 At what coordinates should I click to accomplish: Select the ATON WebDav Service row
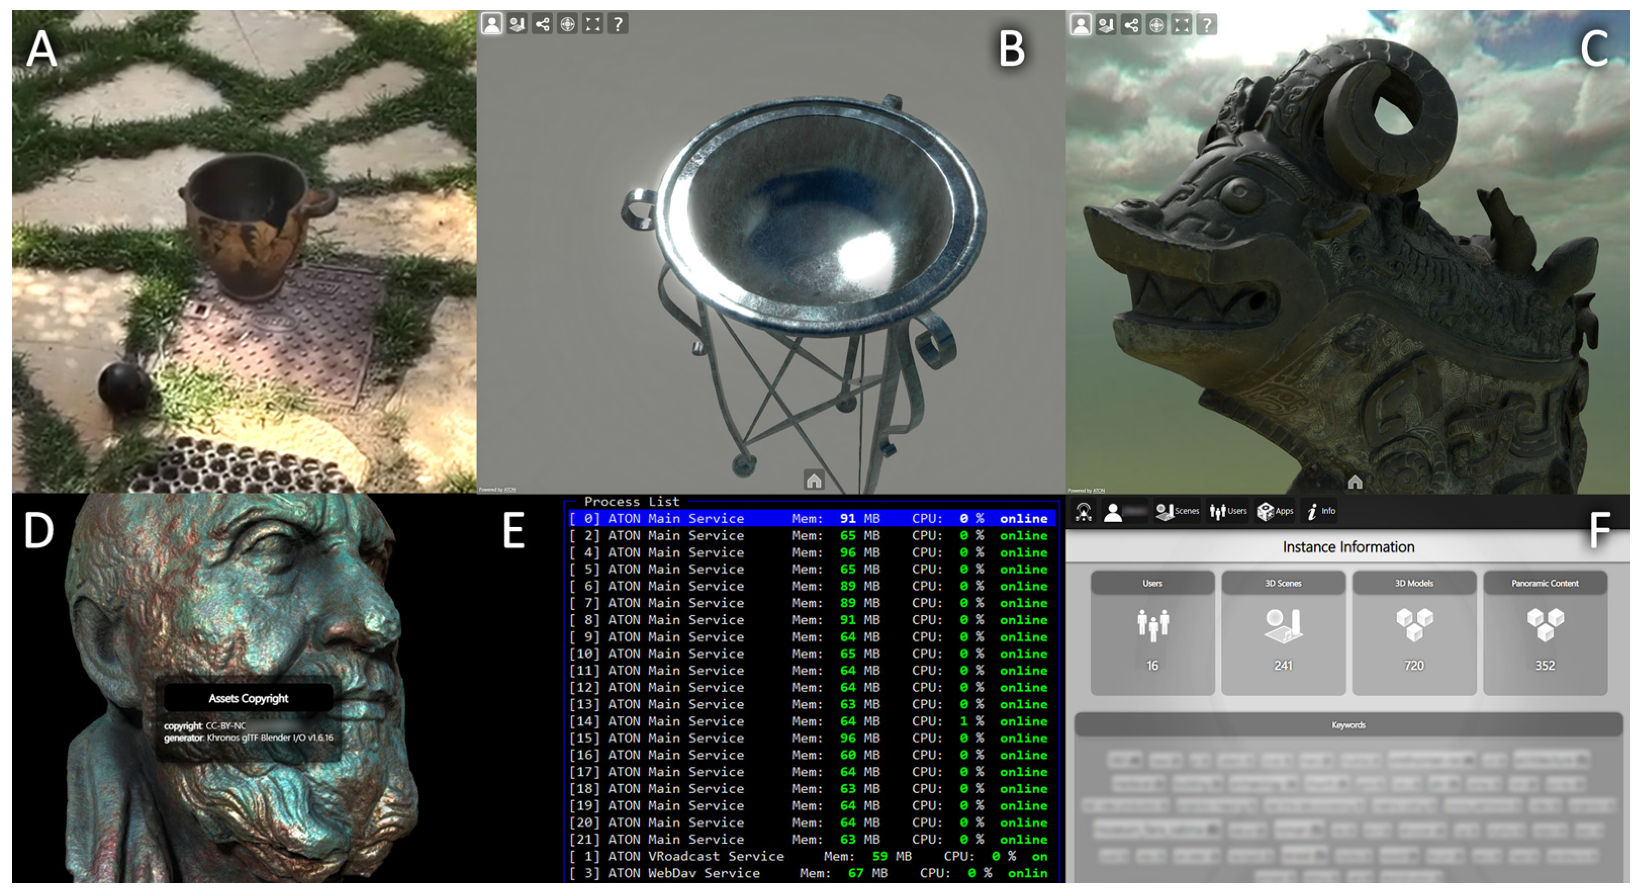point(811,874)
